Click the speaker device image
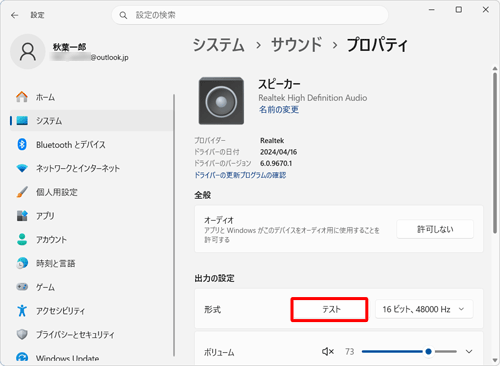 [221, 101]
